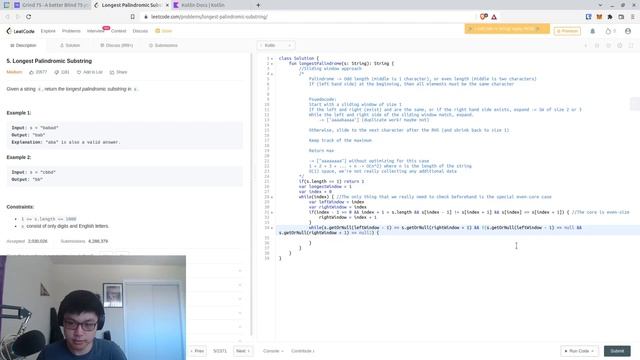Open a new browser tab
640x360 pixels.
[x=258, y=5]
